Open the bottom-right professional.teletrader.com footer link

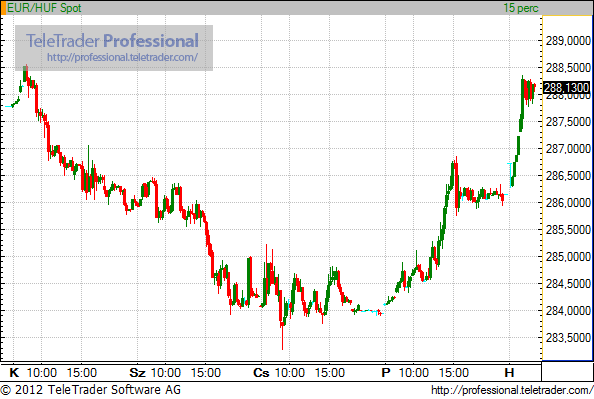pyautogui.click(x=512, y=390)
